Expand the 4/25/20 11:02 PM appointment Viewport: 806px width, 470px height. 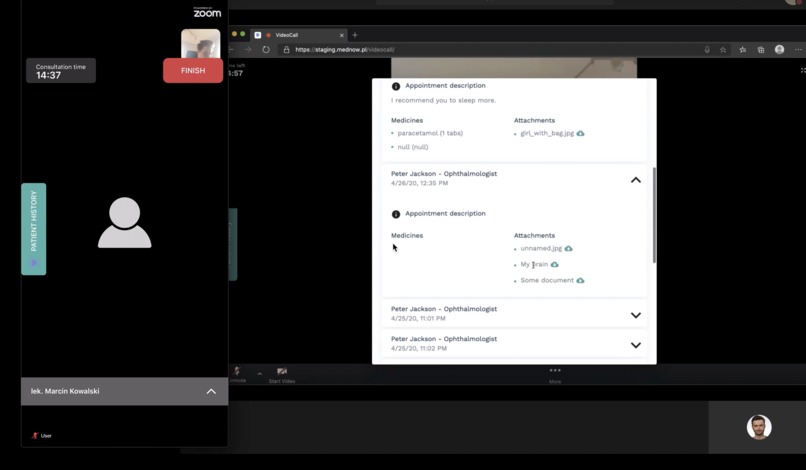pyautogui.click(x=636, y=345)
